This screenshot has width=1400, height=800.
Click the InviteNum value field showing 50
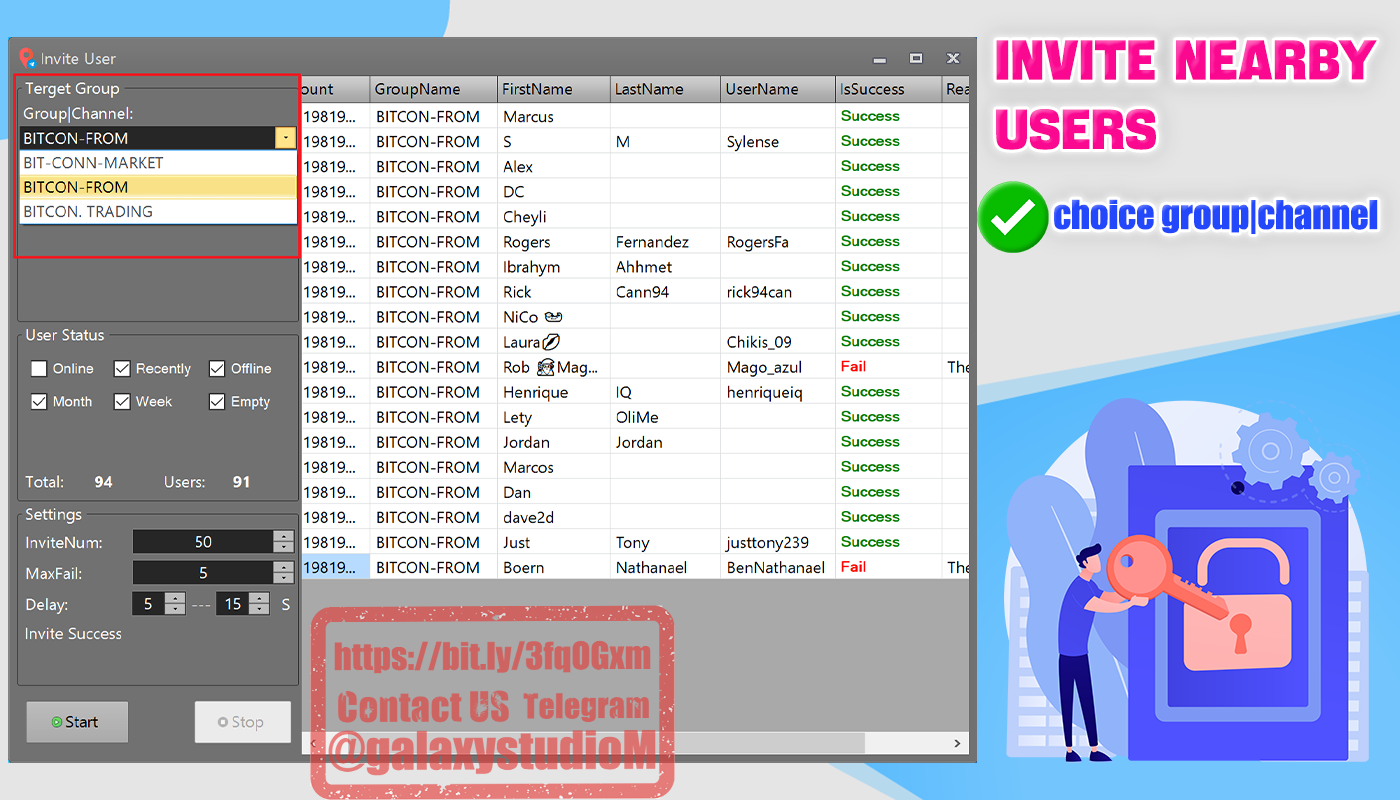pos(205,540)
